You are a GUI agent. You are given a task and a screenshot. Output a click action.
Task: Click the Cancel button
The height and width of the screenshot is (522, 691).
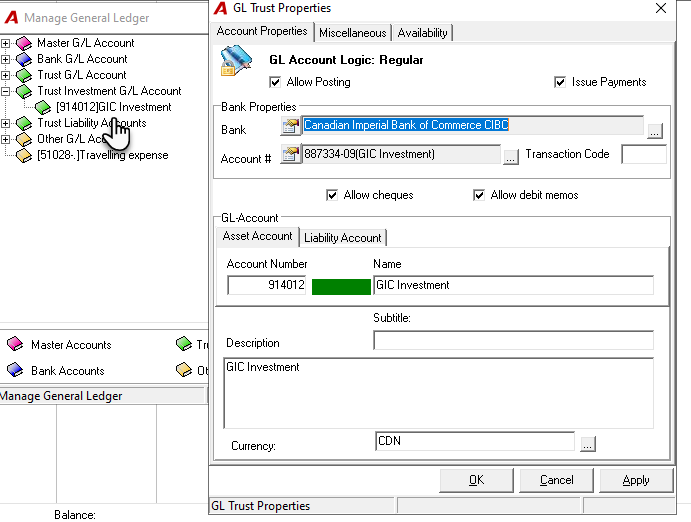click(557, 480)
